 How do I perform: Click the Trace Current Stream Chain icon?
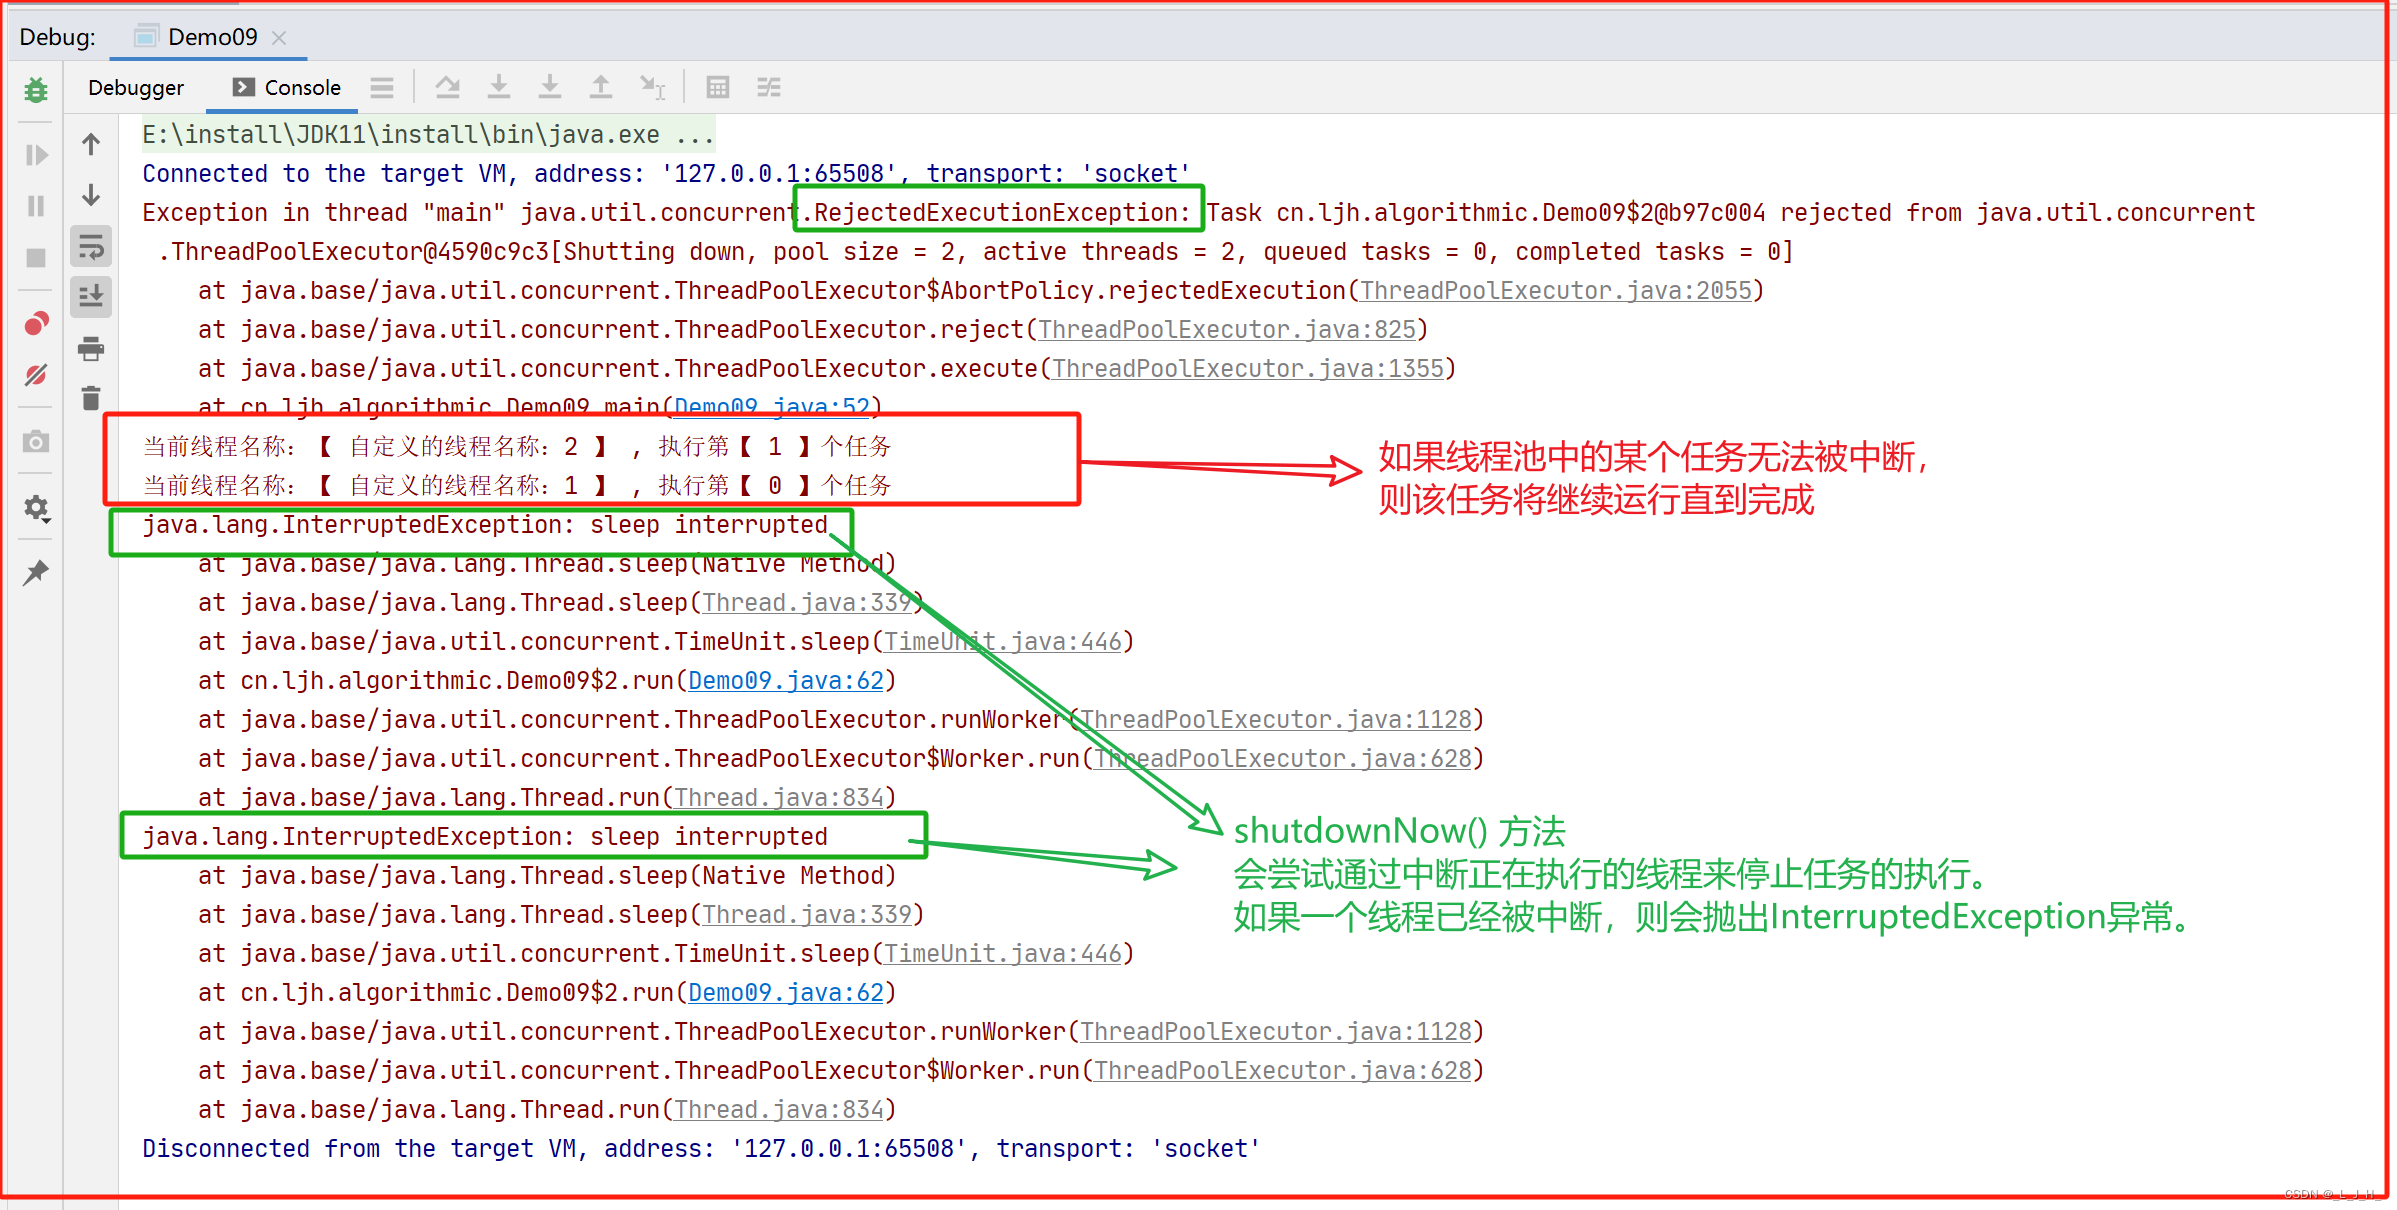[769, 88]
